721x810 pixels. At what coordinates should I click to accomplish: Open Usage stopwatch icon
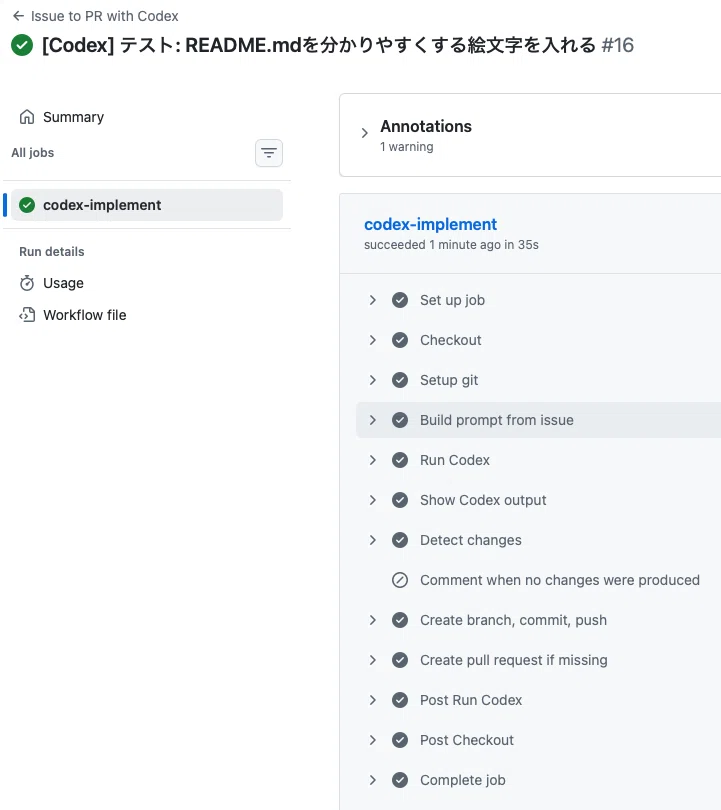coord(27,283)
